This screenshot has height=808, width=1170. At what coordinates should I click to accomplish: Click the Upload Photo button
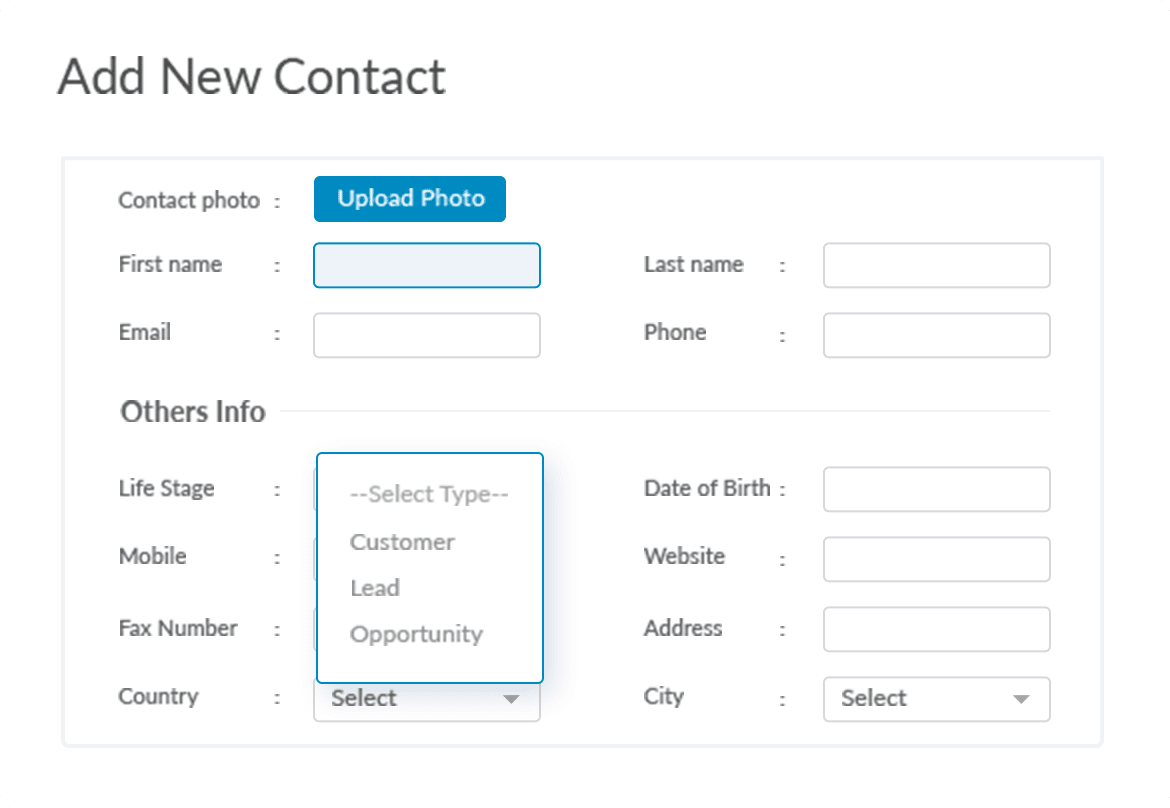[410, 199]
